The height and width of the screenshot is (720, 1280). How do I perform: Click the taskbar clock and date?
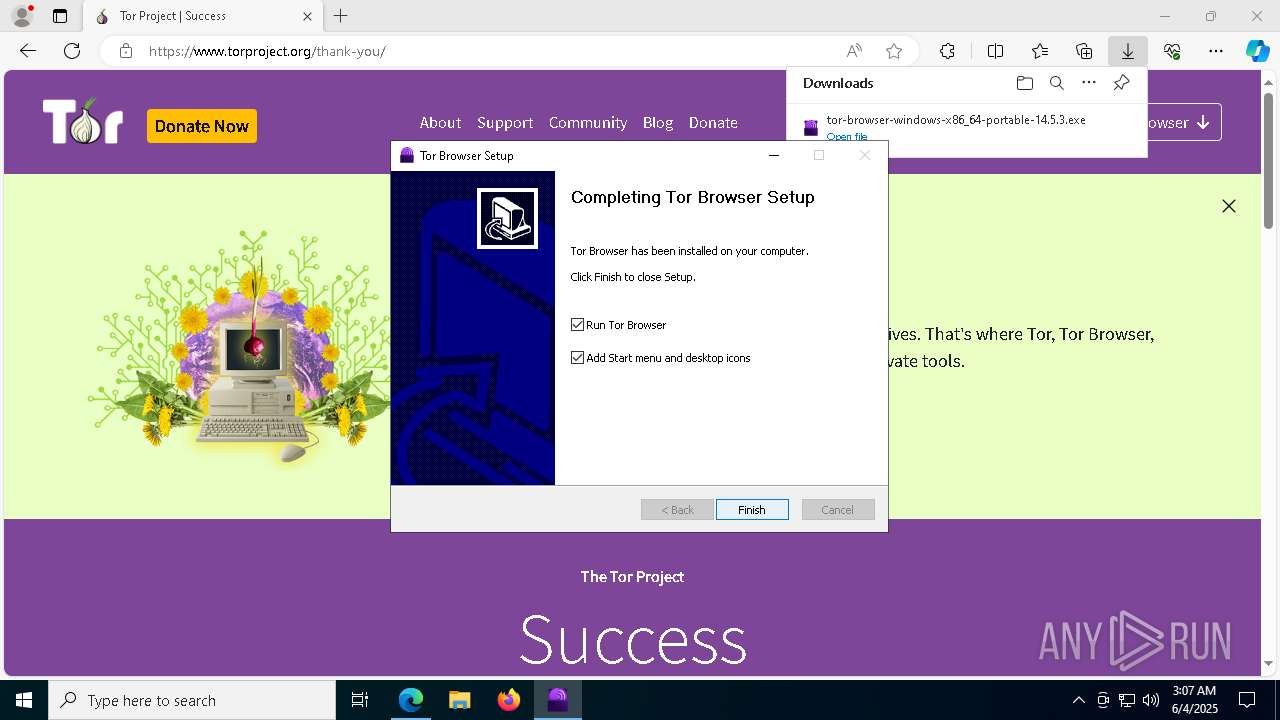pyautogui.click(x=1194, y=700)
